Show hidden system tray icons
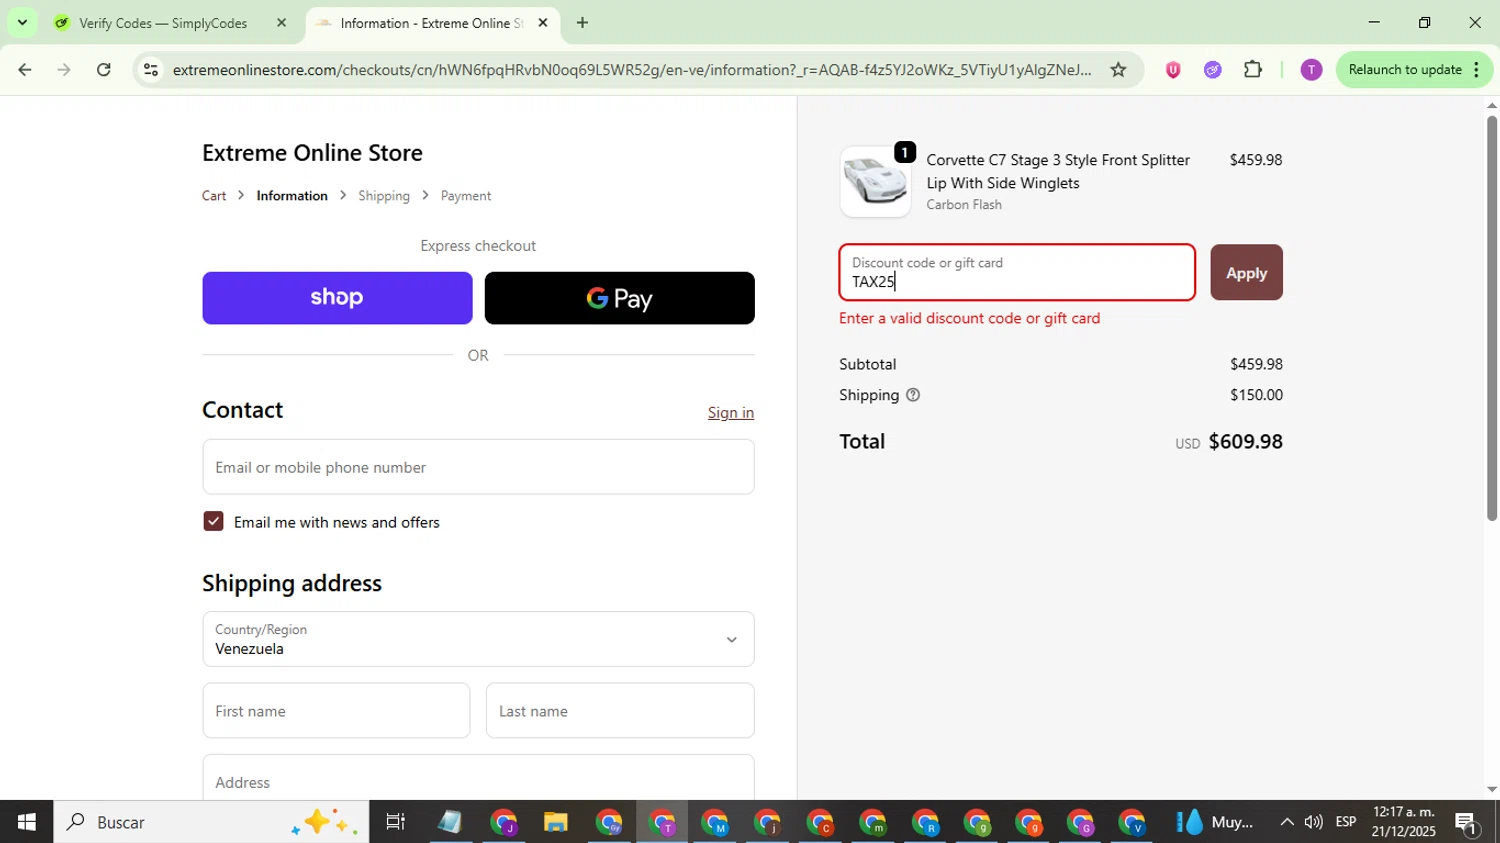Viewport: 1500px width, 843px height. coord(1286,822)
